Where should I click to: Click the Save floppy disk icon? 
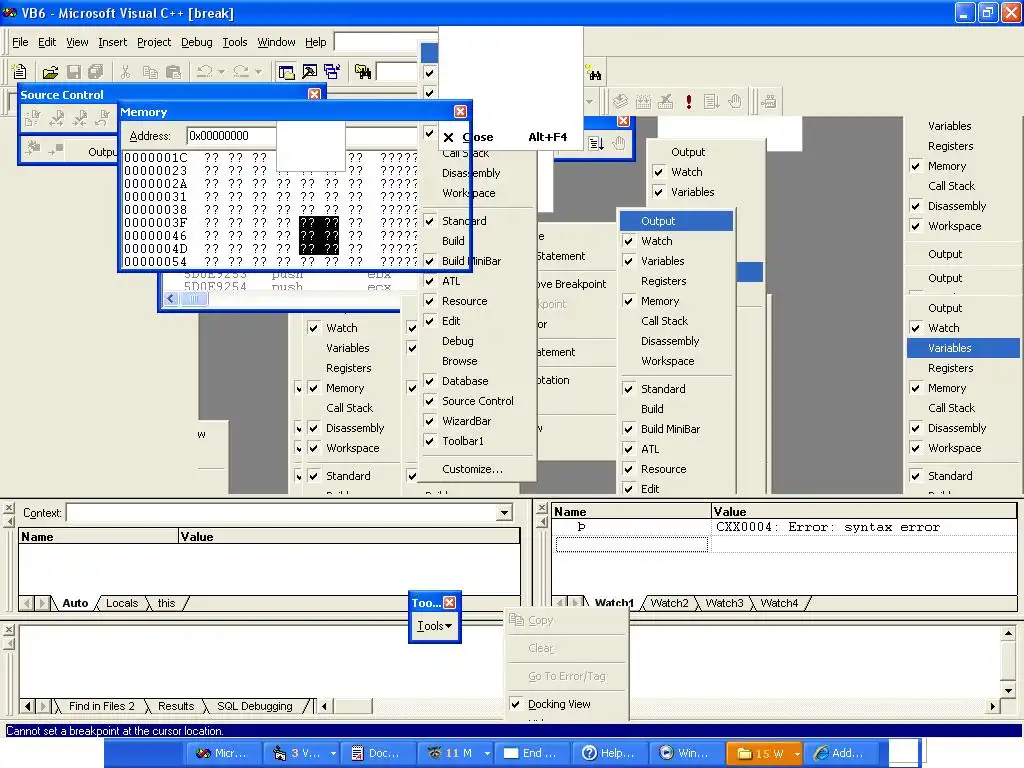pos(74,71)
